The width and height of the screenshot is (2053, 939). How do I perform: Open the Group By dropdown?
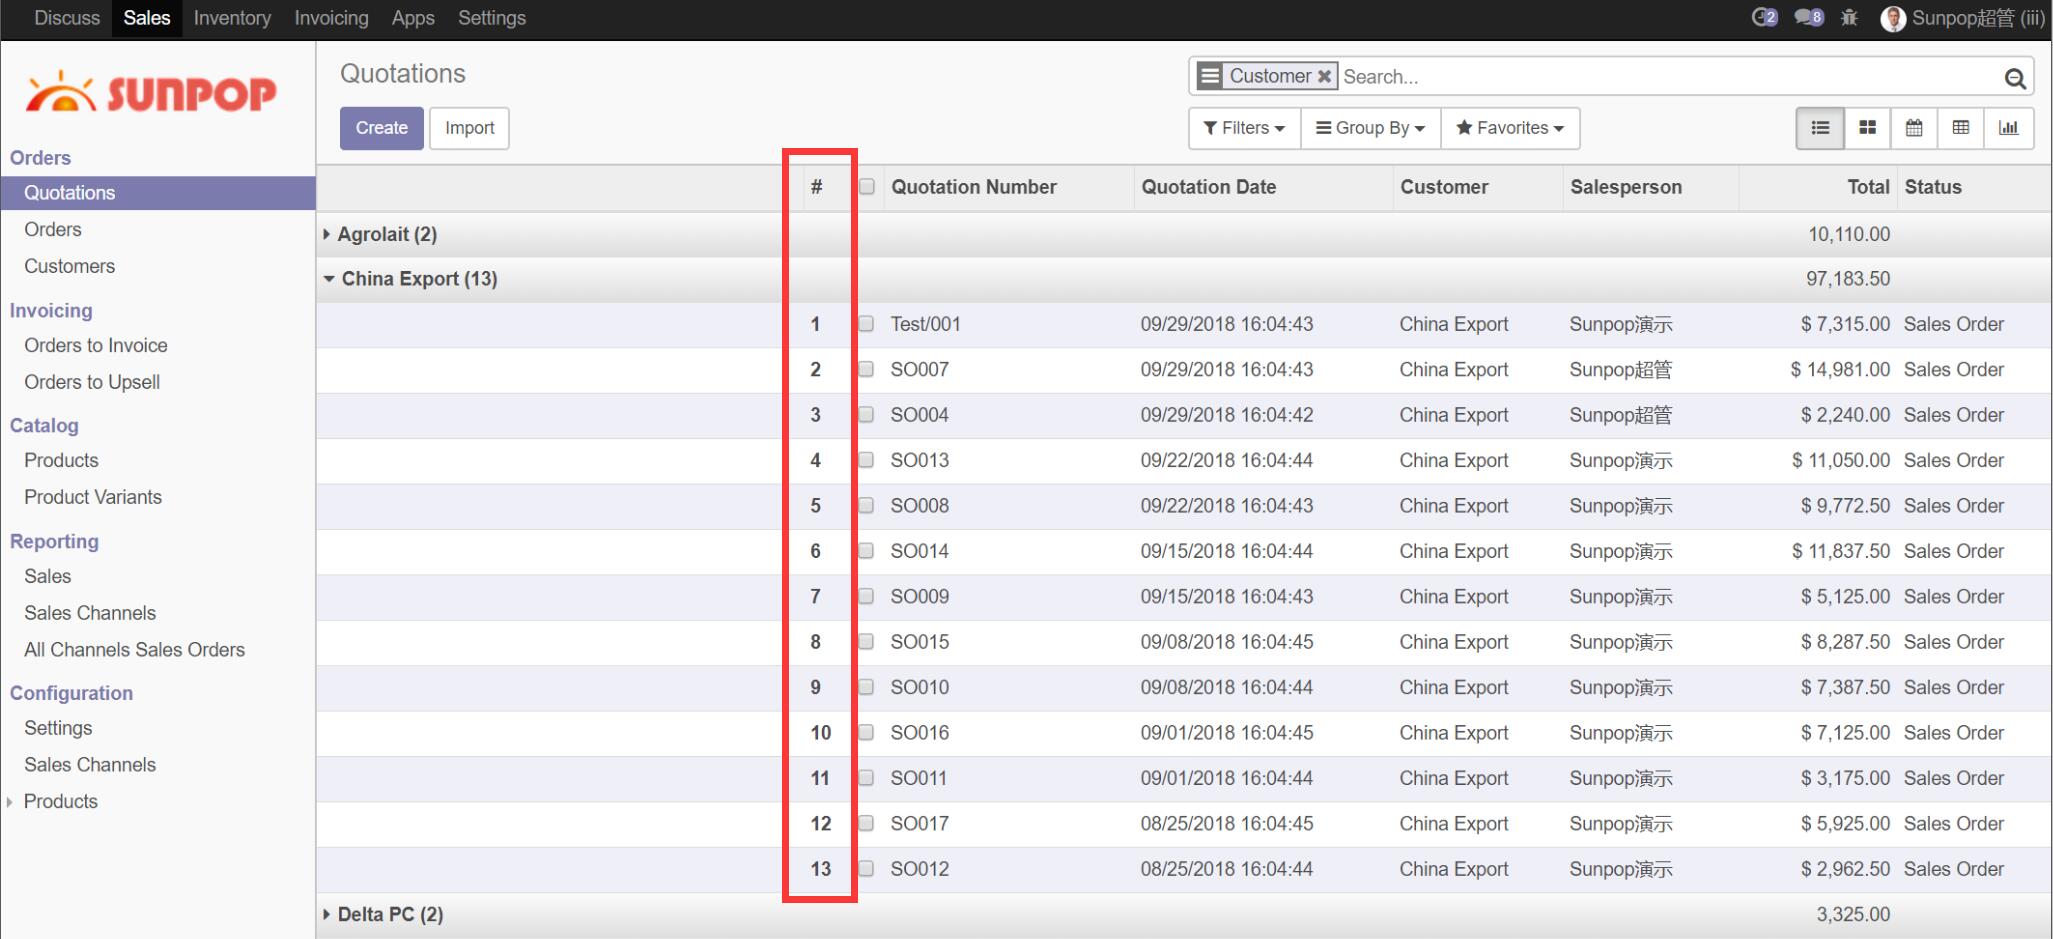tap(1370, 128)
